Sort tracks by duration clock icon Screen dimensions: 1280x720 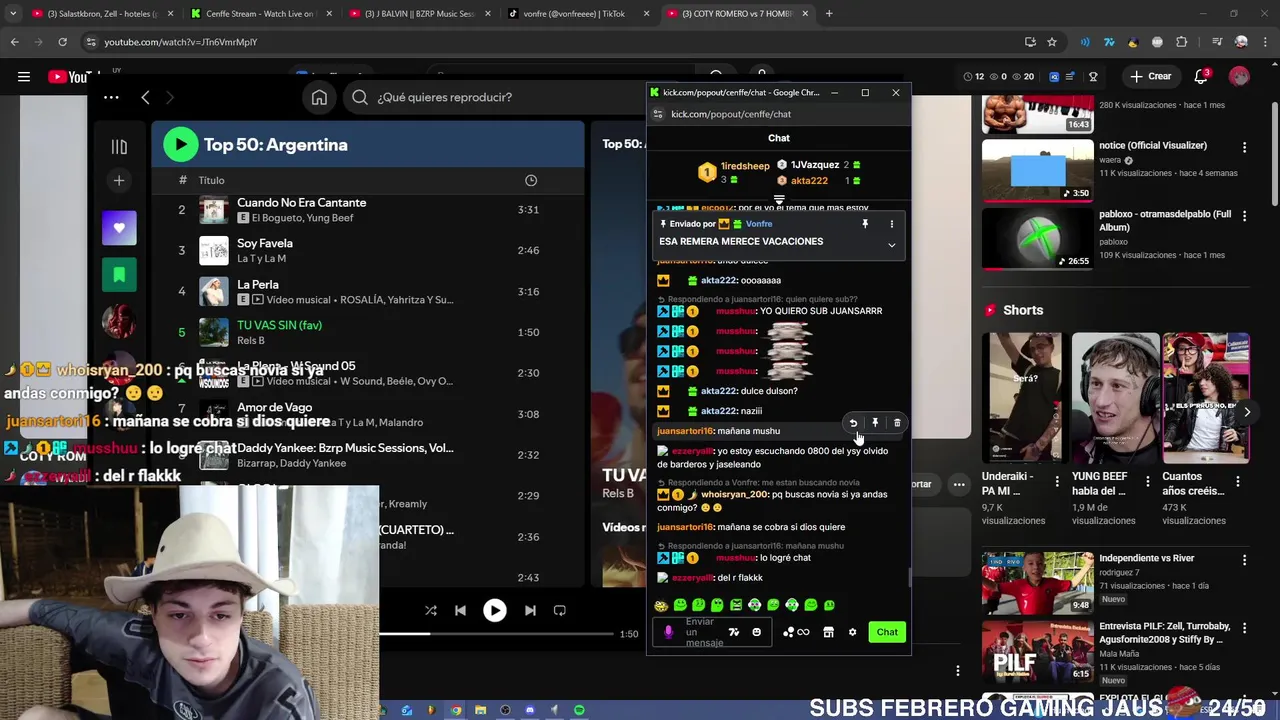pos(531,180)
